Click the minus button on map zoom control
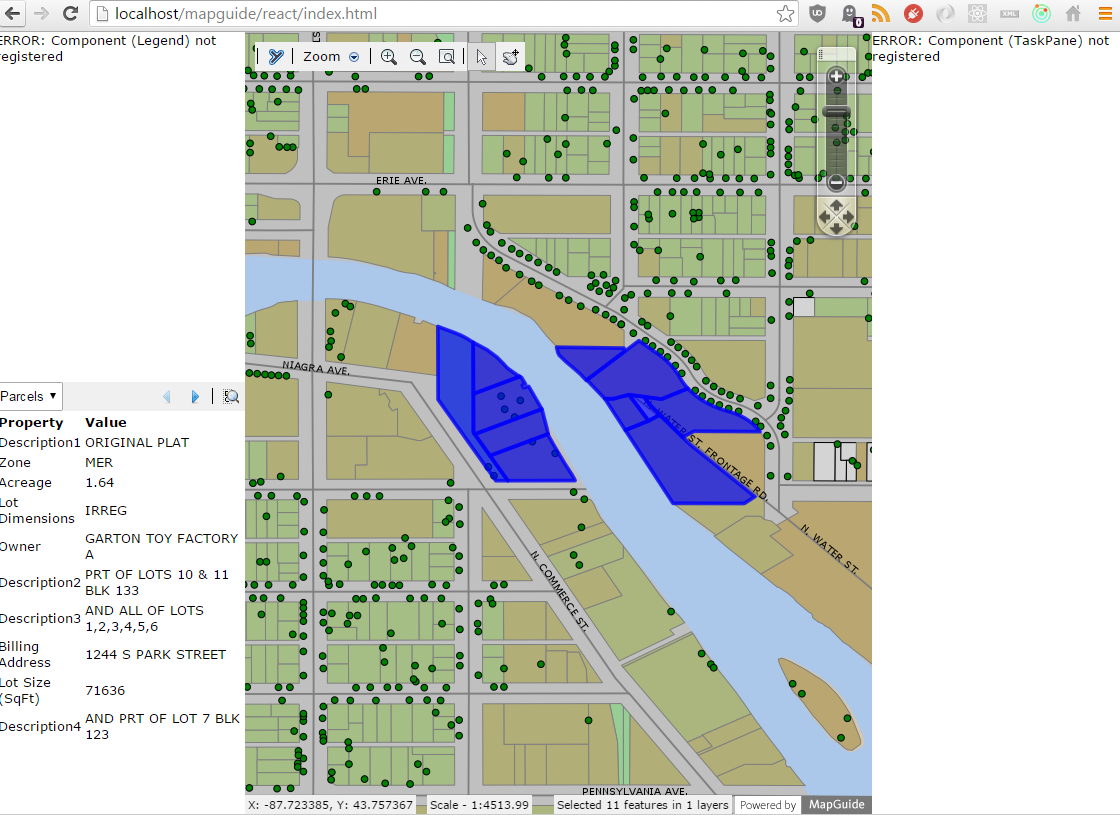This screenshot has width=1120, height=815. 836,183
